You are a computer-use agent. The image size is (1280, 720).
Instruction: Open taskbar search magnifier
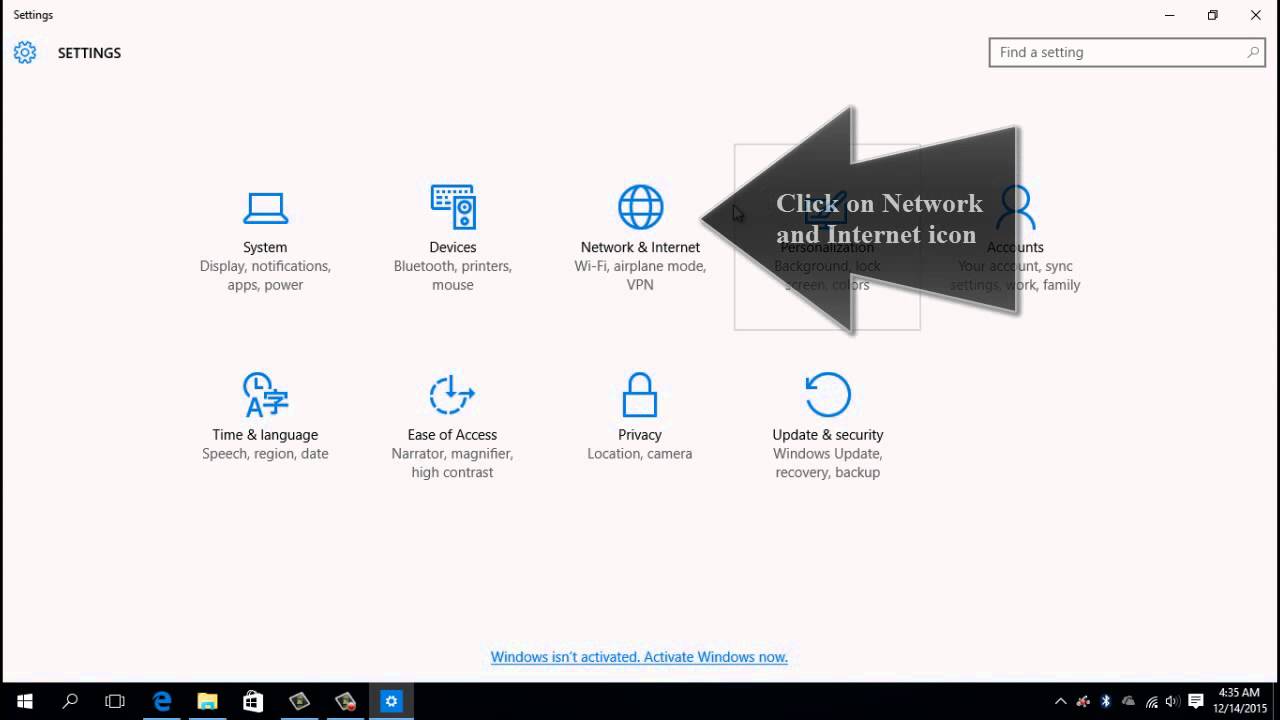(70, 701)
